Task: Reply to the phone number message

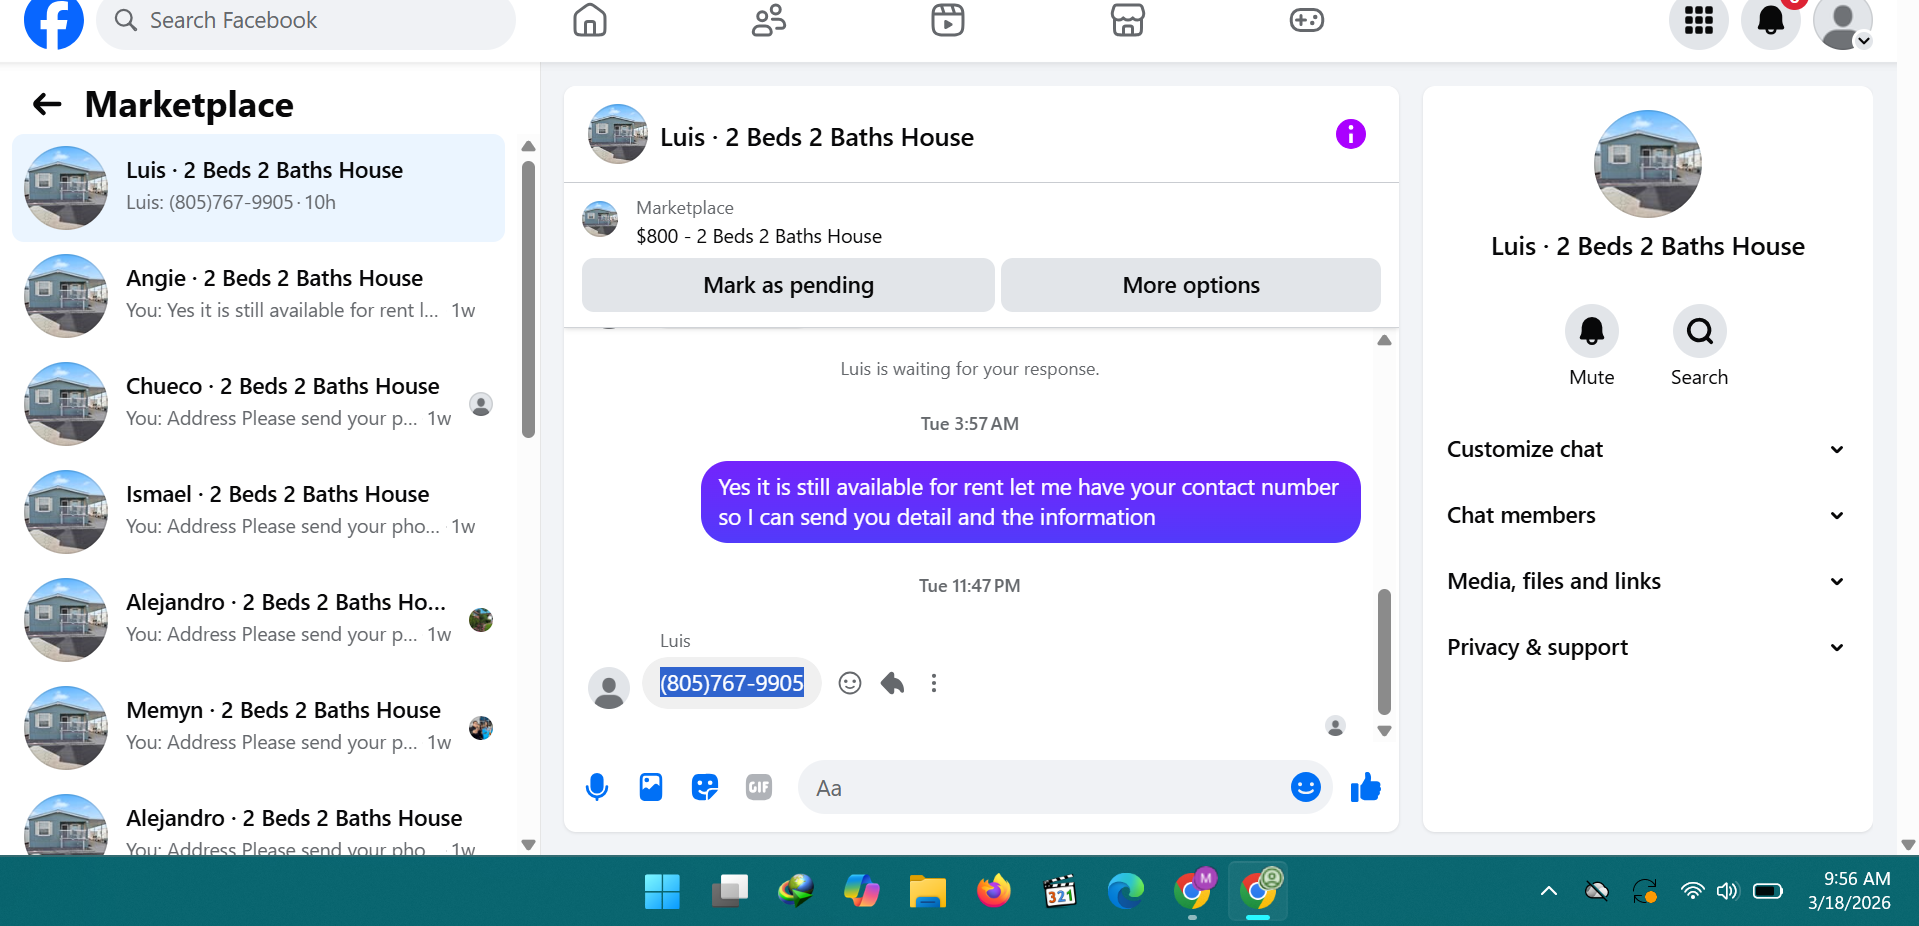Action: click(892, 683)
